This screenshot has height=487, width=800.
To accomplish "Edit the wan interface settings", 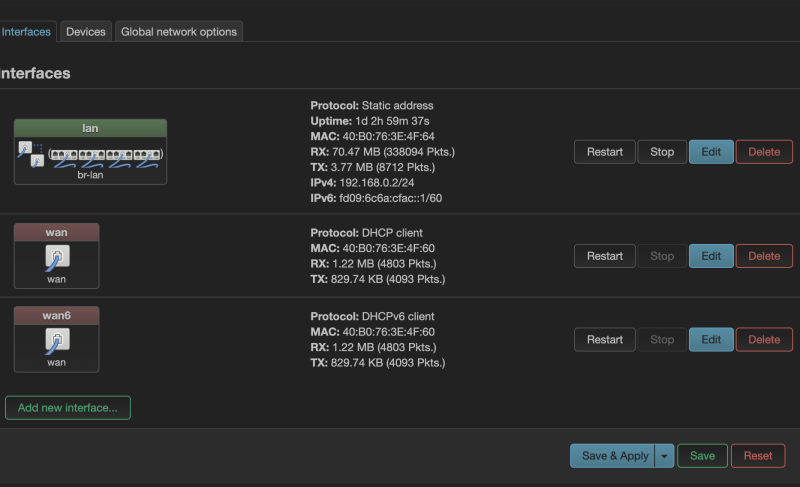I will pos(711,256).
